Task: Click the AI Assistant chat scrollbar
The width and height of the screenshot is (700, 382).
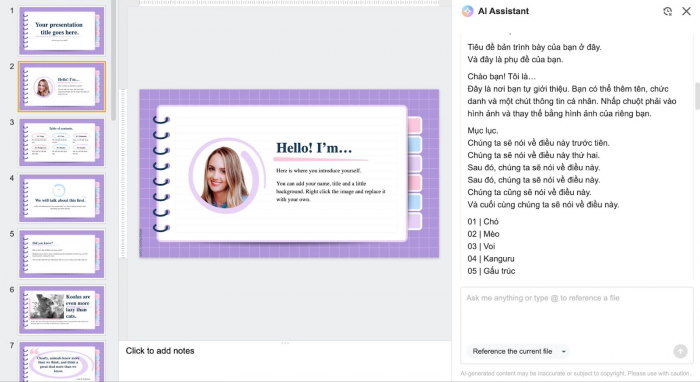Action: pos(697,96)
